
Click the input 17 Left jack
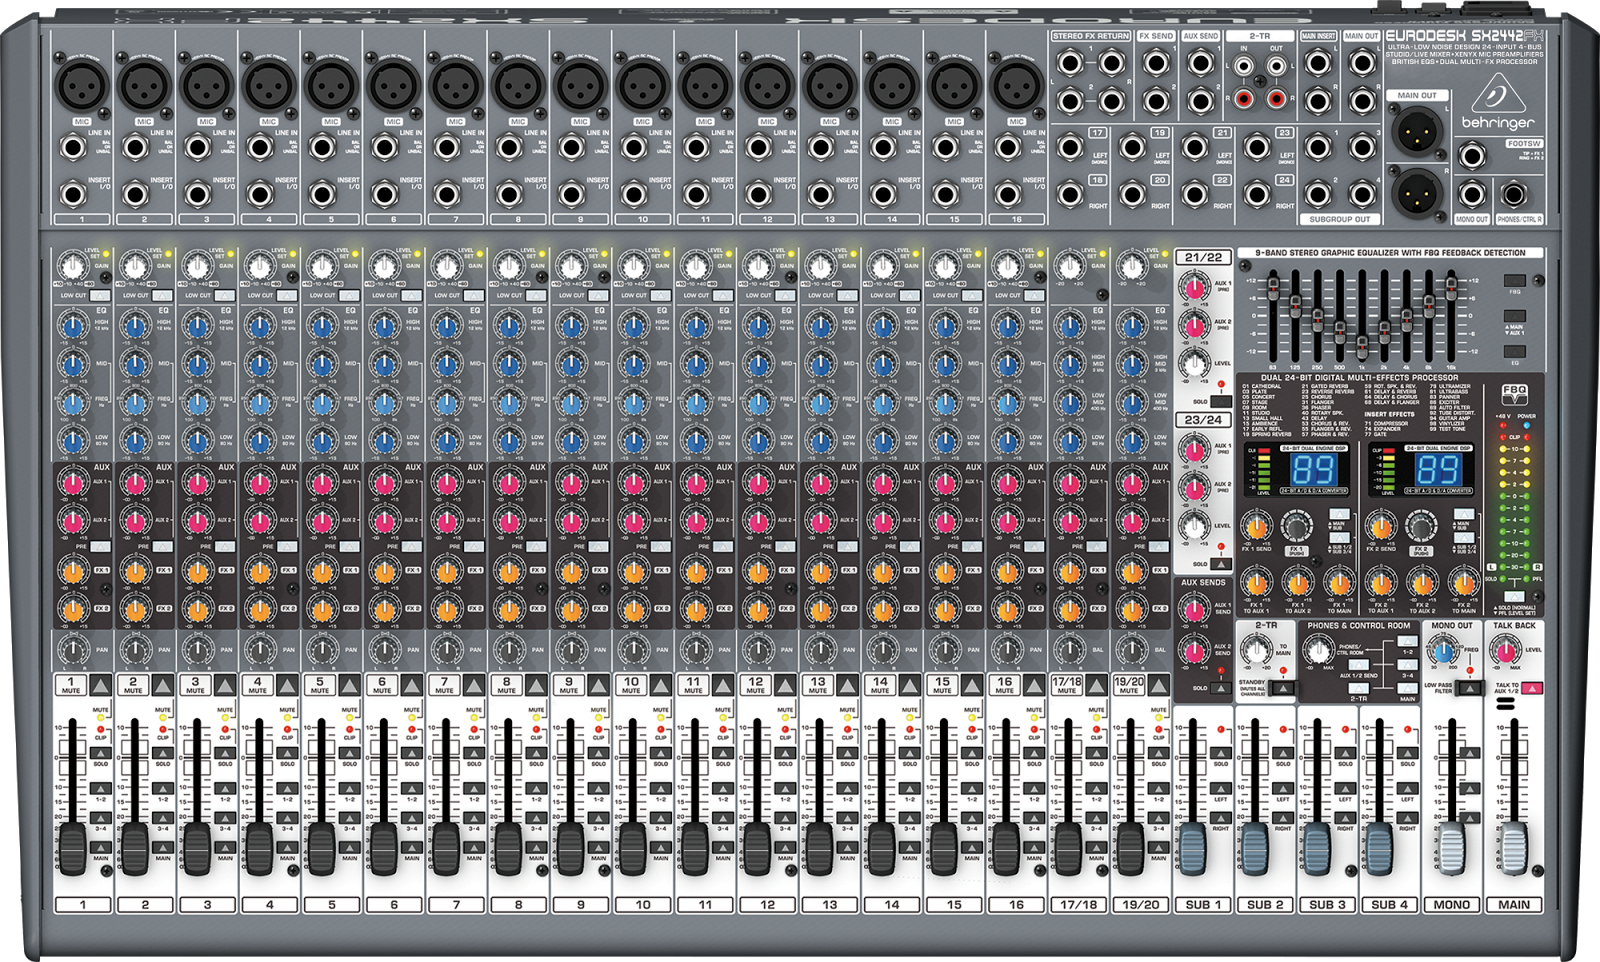click(1070, 148)
